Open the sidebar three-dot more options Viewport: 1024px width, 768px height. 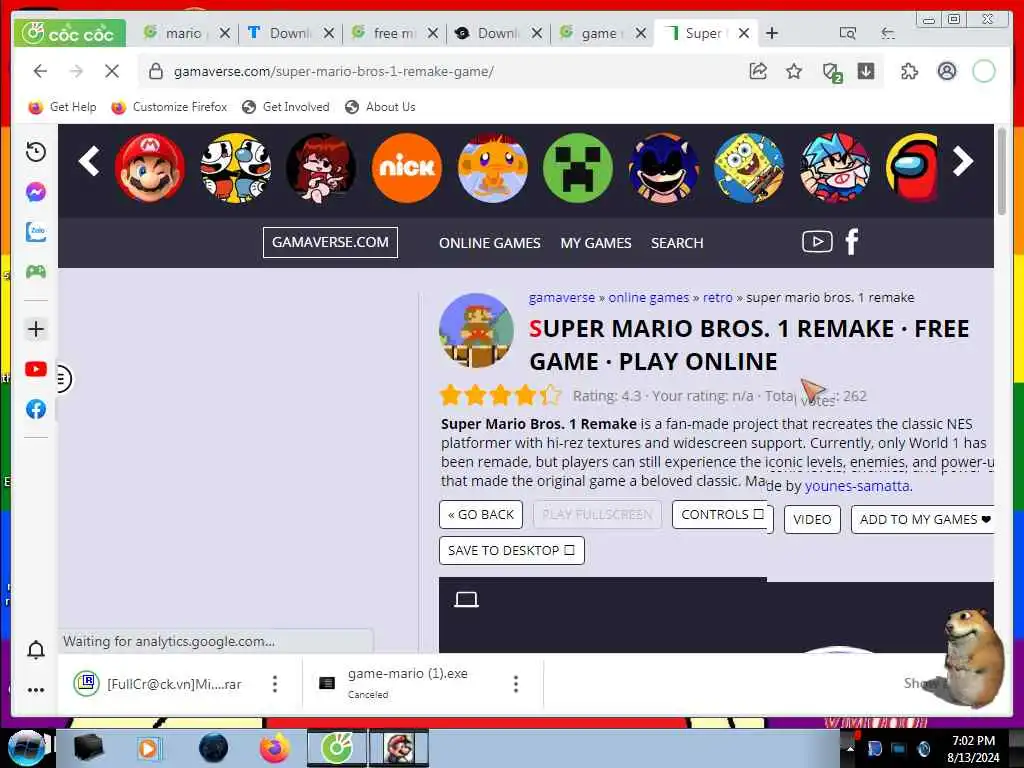click(36, 690)
